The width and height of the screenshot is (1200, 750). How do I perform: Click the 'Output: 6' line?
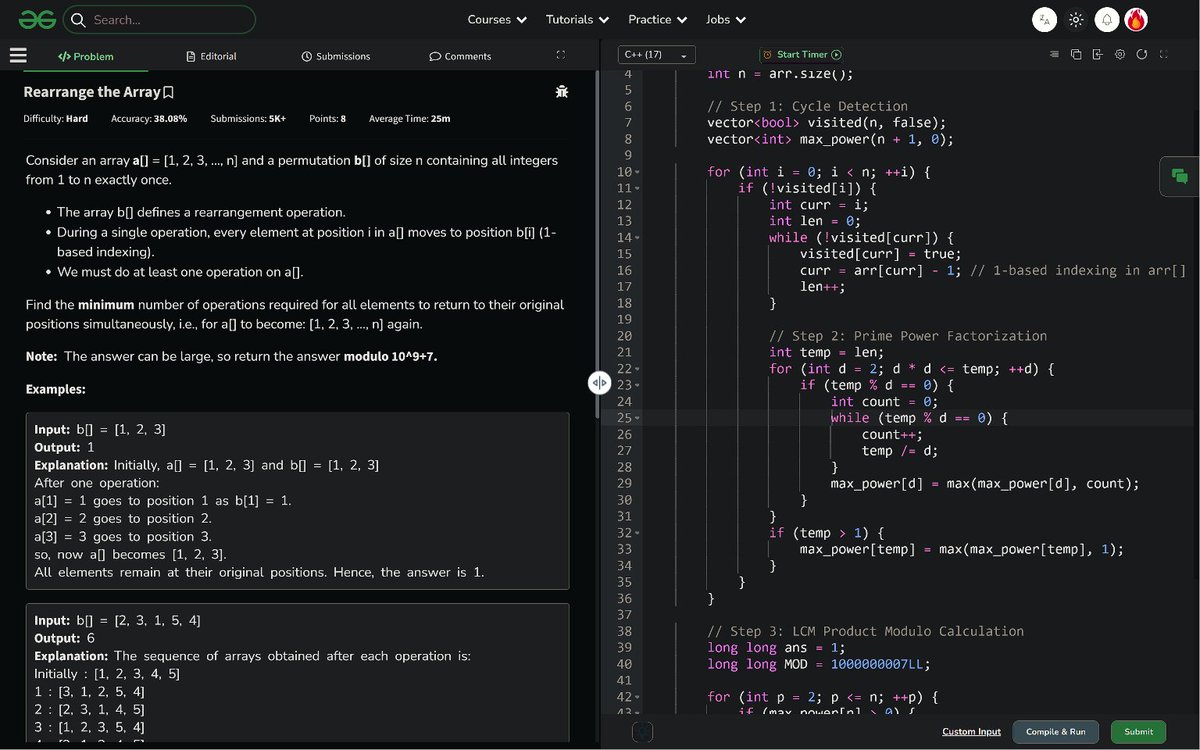click(64, 638)
